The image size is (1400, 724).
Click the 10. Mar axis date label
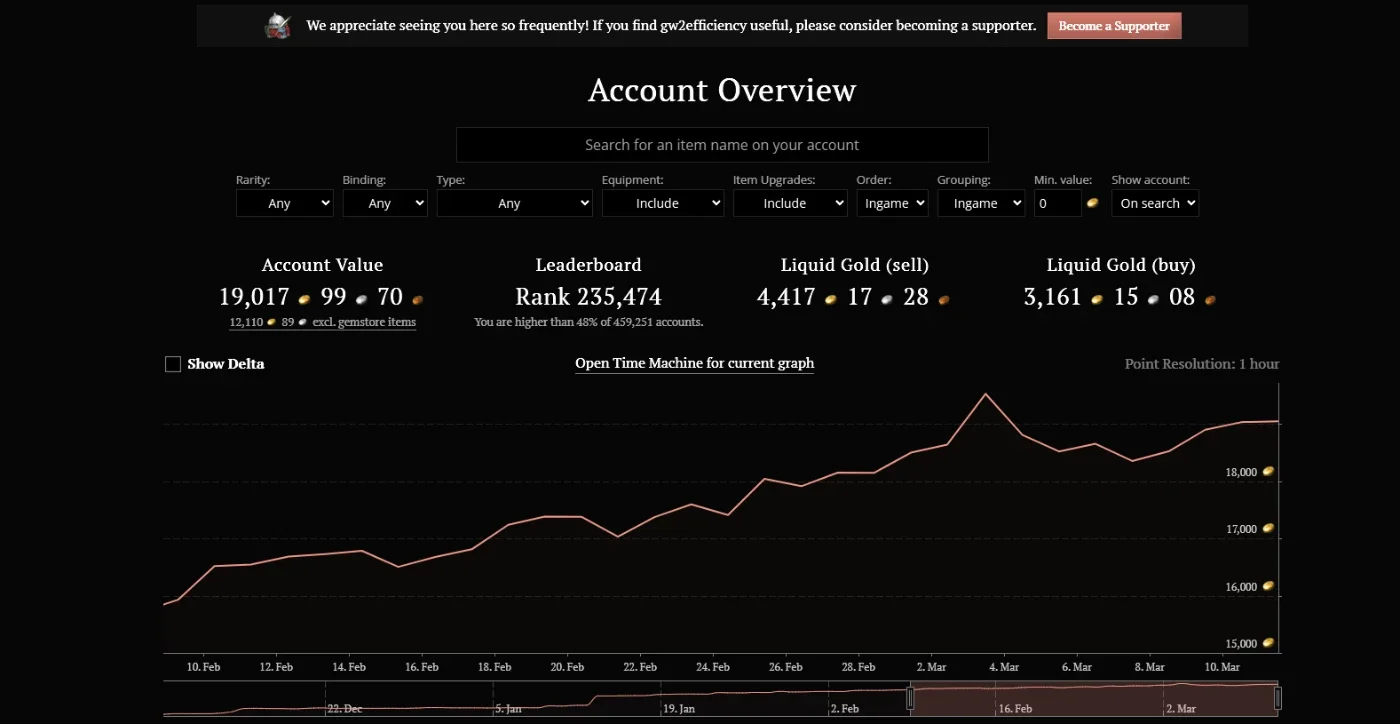[1222, 667]
